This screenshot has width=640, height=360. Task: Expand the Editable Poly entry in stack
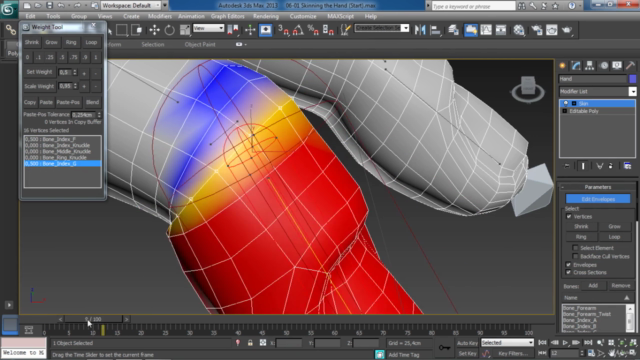click(565, 111)
